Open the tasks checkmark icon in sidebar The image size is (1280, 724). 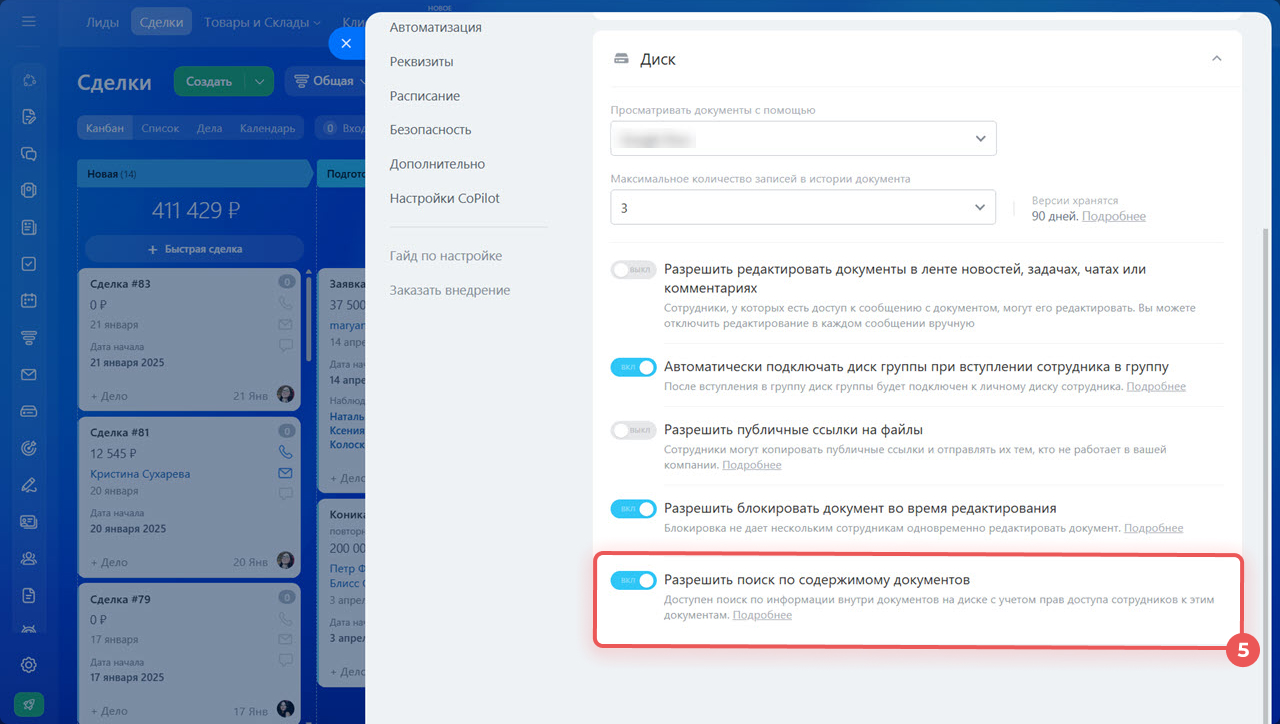28,264
